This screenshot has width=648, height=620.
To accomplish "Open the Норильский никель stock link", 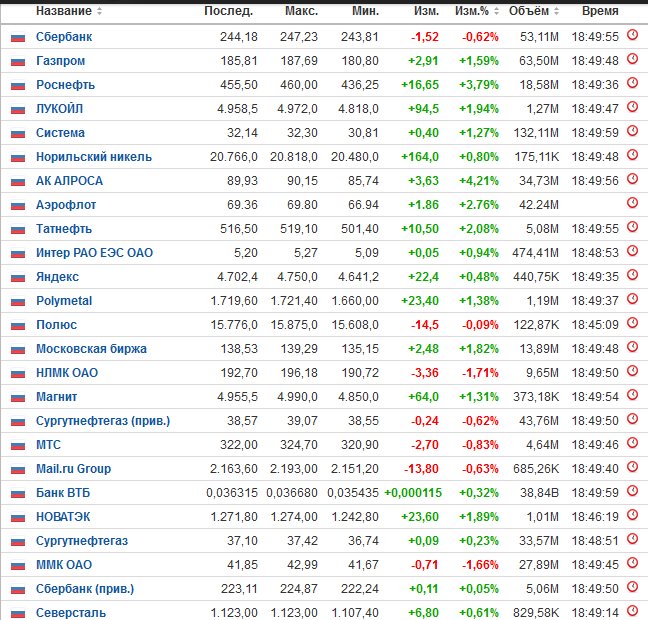I will click(x=94, y=157).
